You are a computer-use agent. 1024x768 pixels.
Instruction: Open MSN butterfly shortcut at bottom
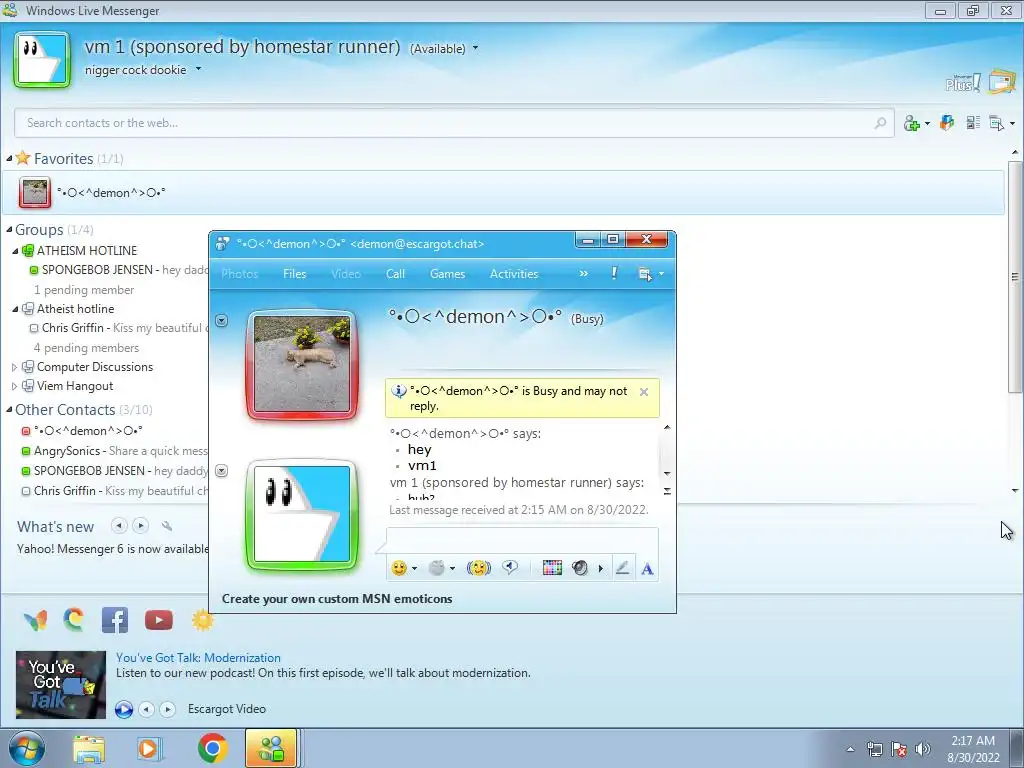[35, 620]
